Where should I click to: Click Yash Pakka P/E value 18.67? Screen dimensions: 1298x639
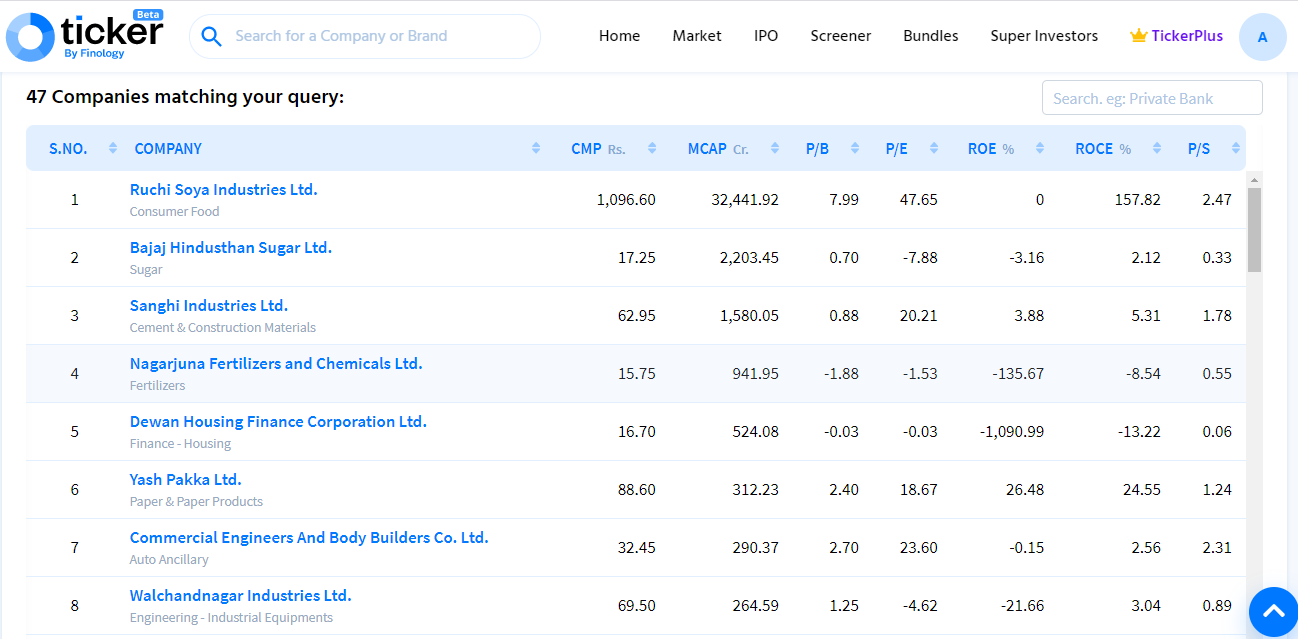coord(919,489)
